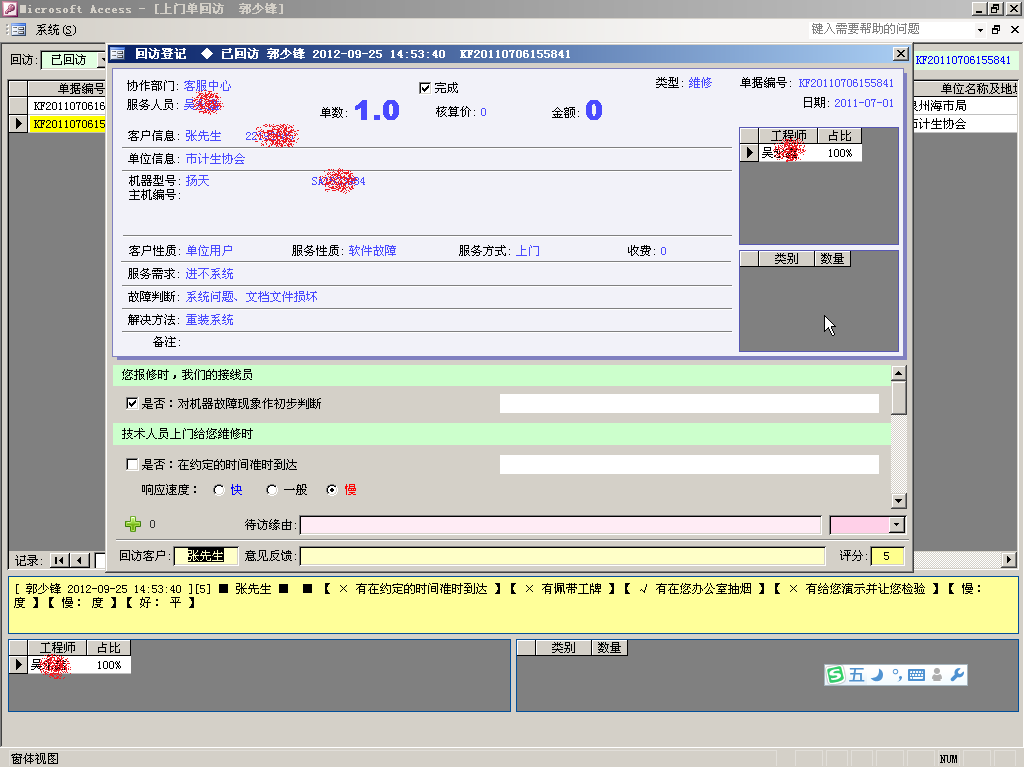Click the Sogou input method S icon
The image size is (1024, 768).
tap(835, 675)
